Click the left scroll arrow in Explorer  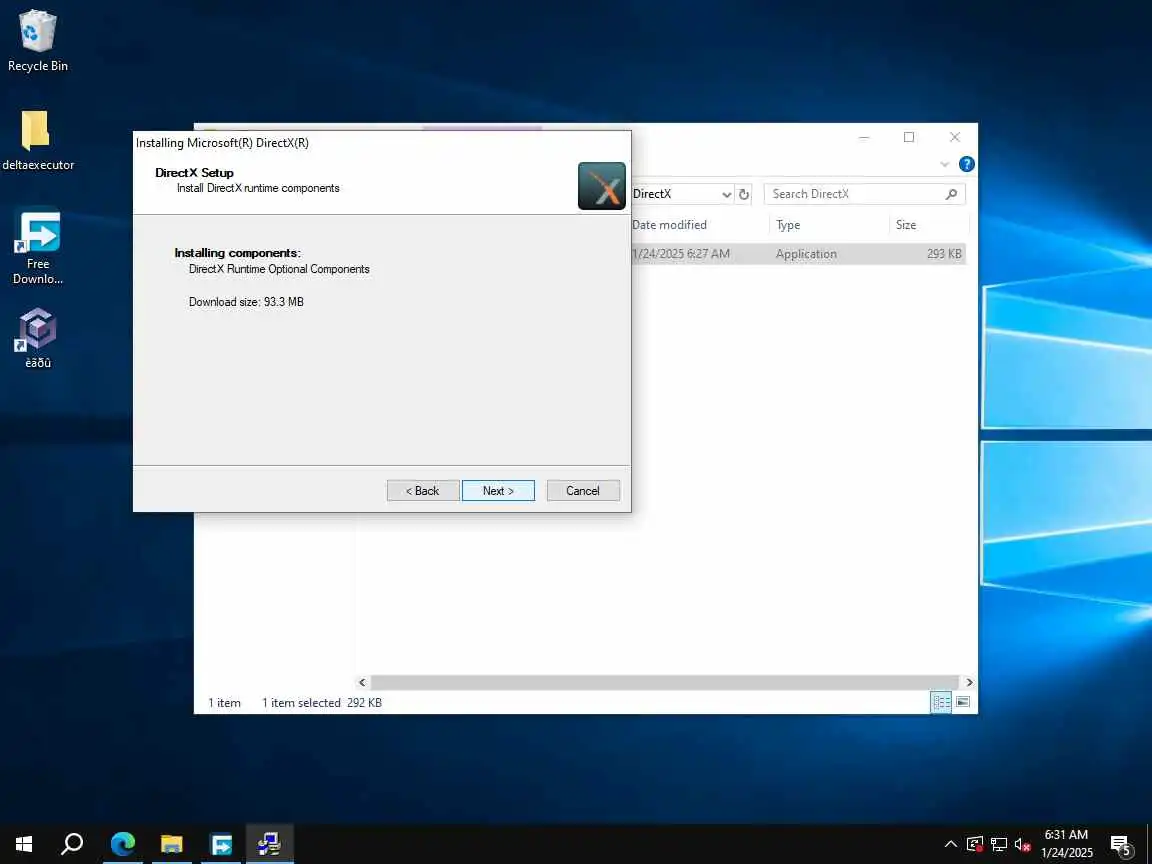[362, 683]
